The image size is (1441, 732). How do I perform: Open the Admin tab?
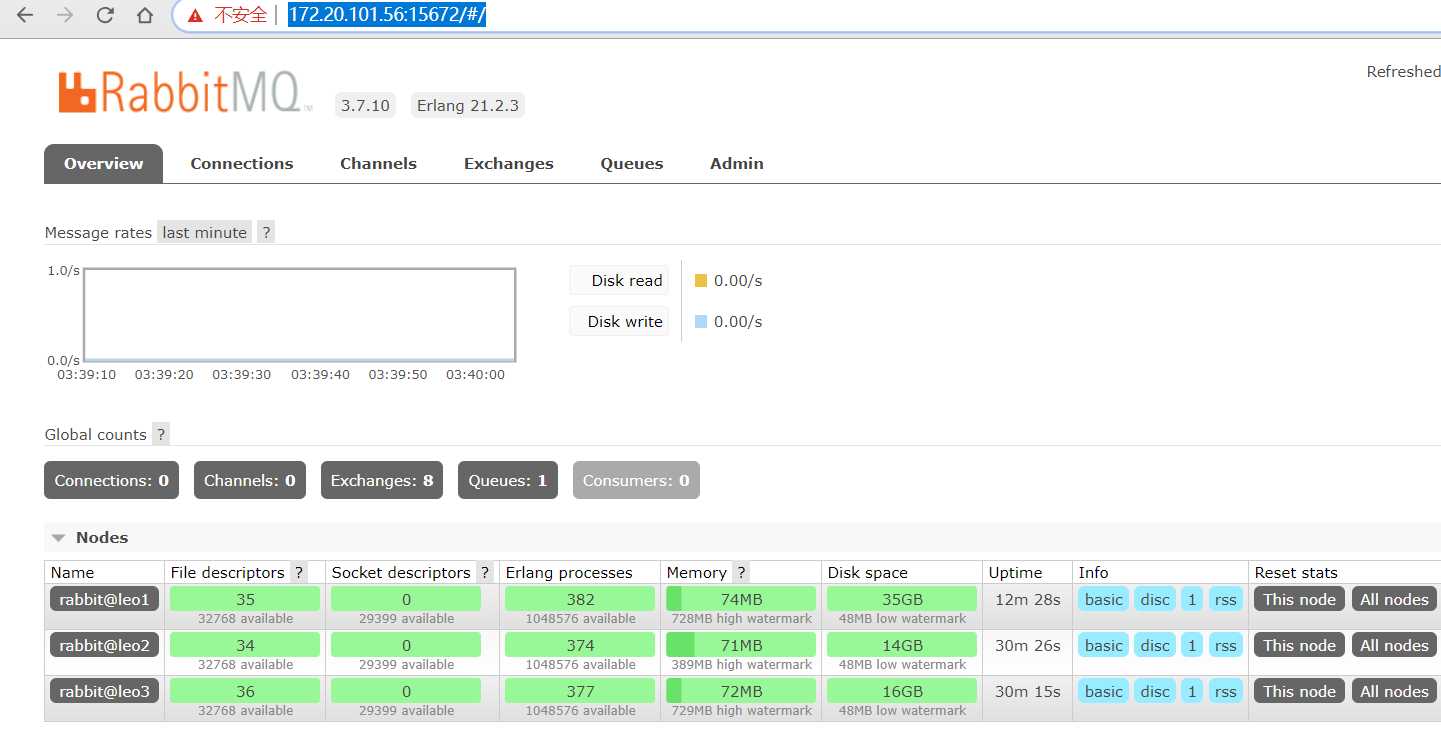(x=737, y=164)
